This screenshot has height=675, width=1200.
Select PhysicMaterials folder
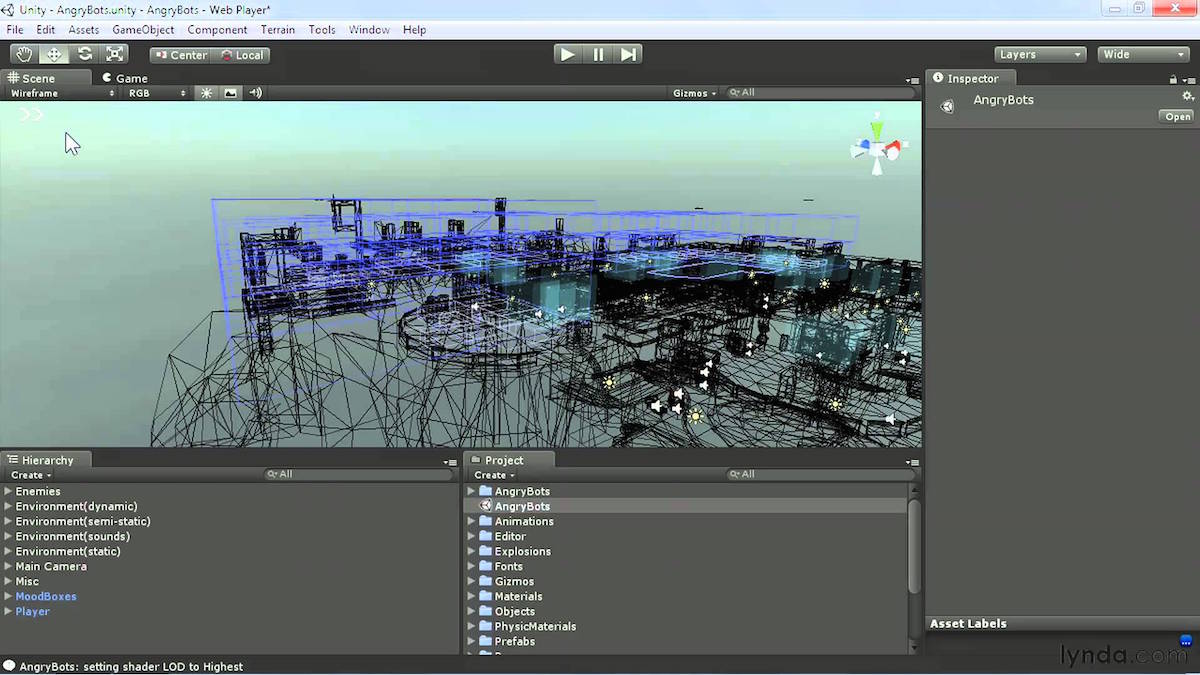pyautogui.click(x=535, y=626)
